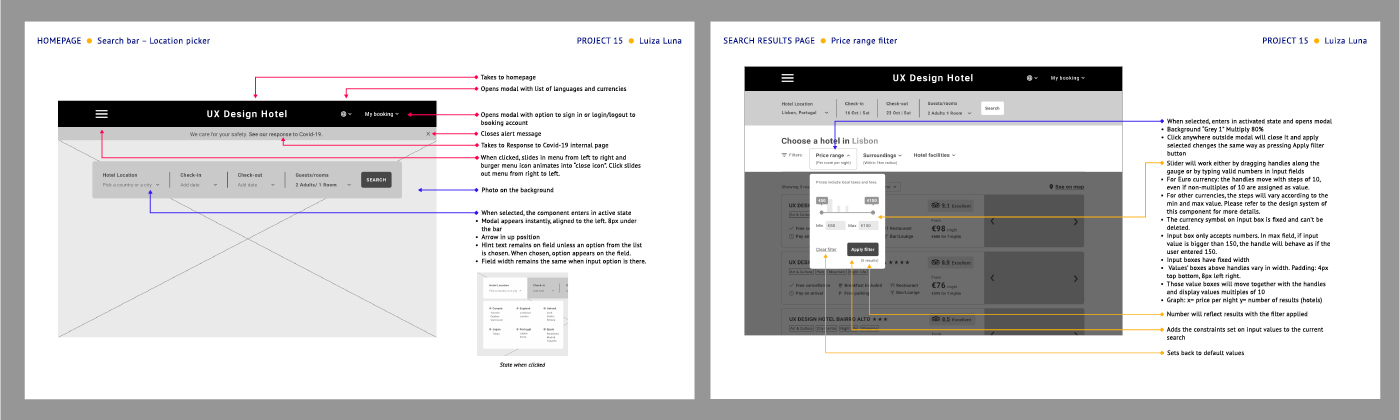Click the See on map link
The image size is (1400, 420).
pos(1068,186)
